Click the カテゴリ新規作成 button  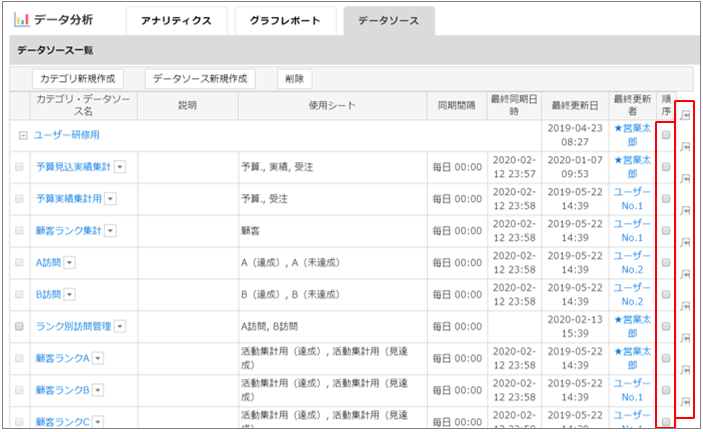(x=78, y=79)
